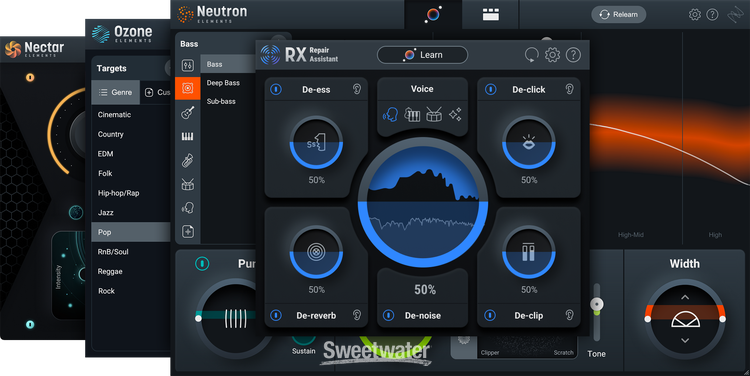
Task: Select the keyboard instrument icon in Neutron
Action: 188,137
